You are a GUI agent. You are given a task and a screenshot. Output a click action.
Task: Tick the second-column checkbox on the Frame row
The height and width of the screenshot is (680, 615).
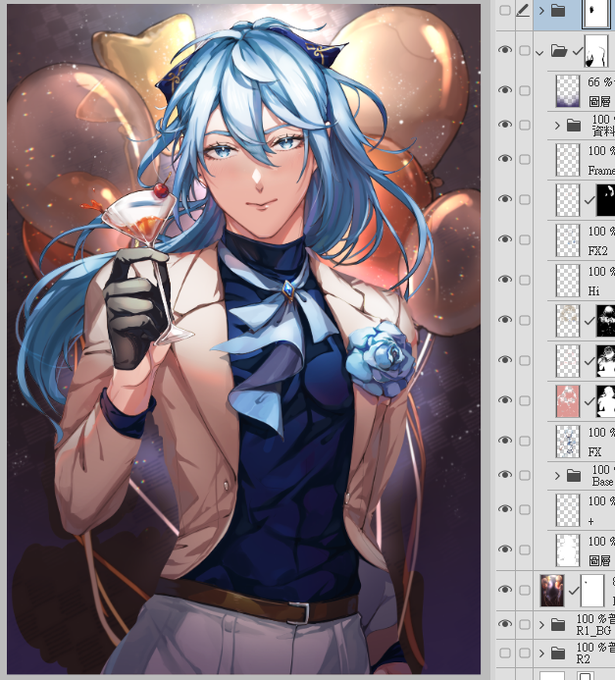525,160
